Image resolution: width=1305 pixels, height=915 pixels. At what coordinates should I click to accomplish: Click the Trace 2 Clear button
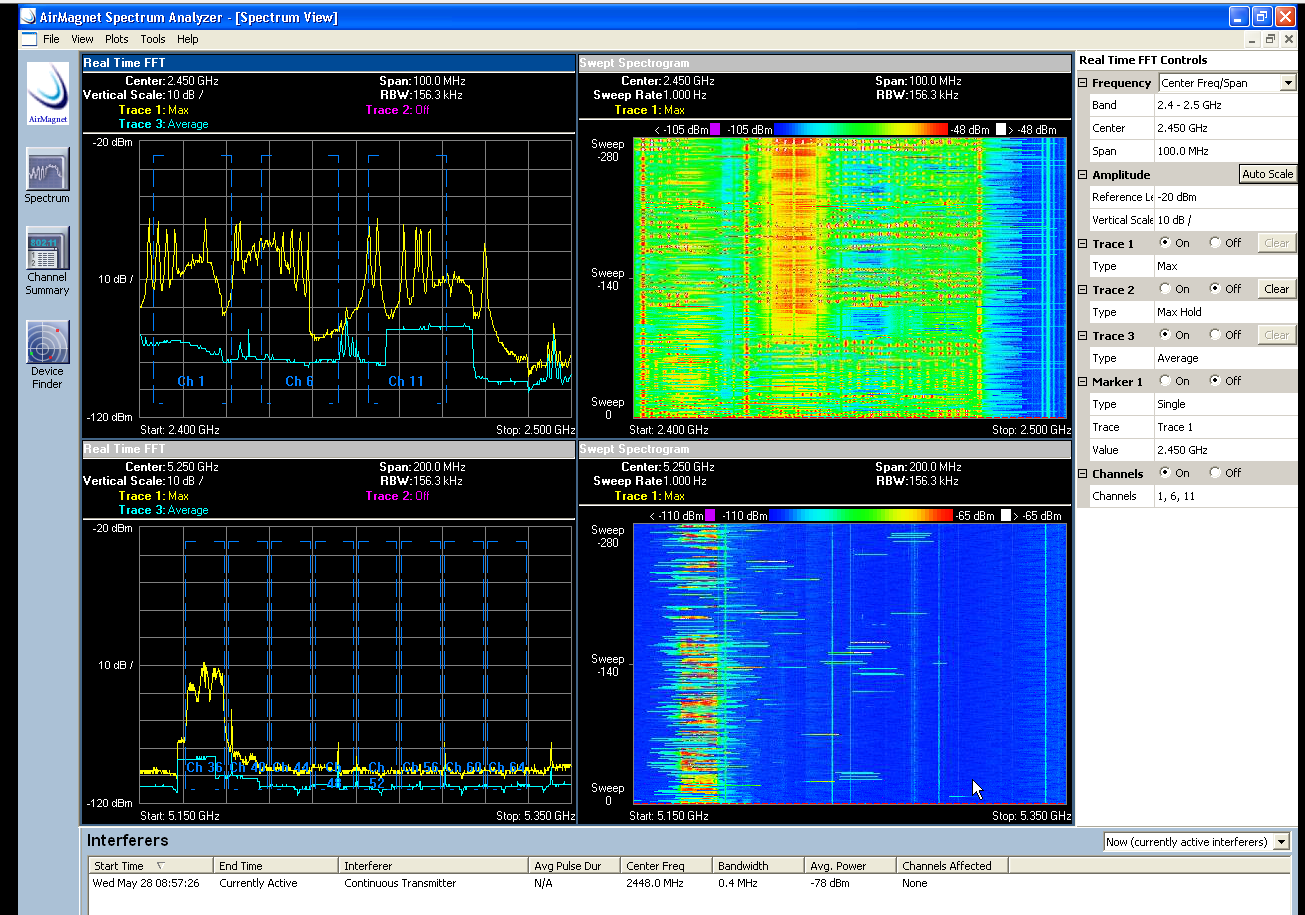(x=1276, y=289)
